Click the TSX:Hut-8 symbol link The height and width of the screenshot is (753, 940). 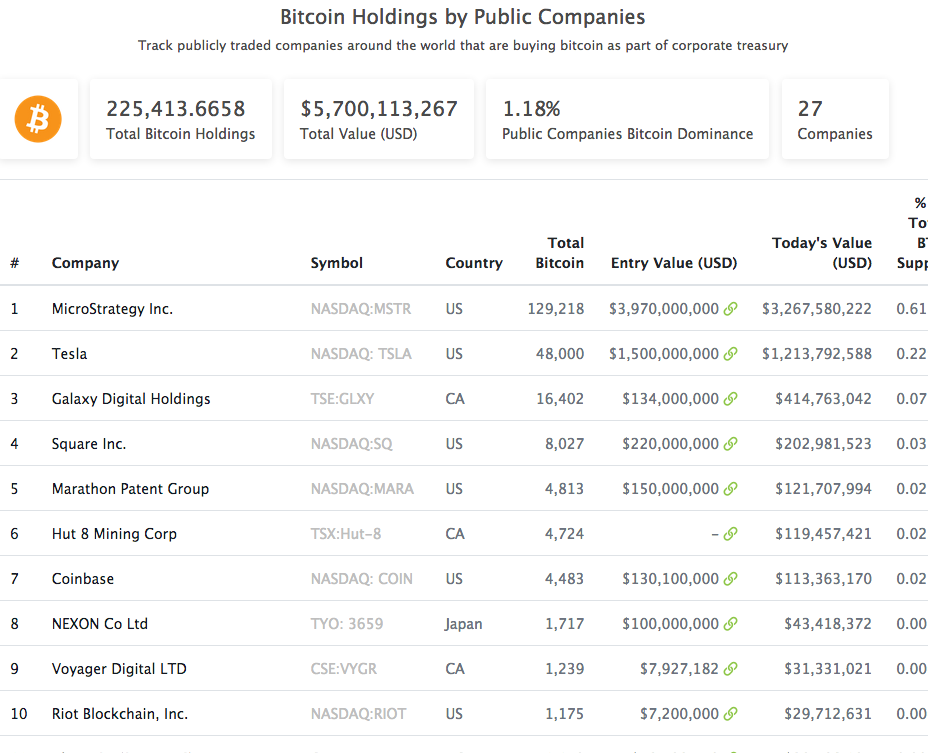tap(346, 534)
